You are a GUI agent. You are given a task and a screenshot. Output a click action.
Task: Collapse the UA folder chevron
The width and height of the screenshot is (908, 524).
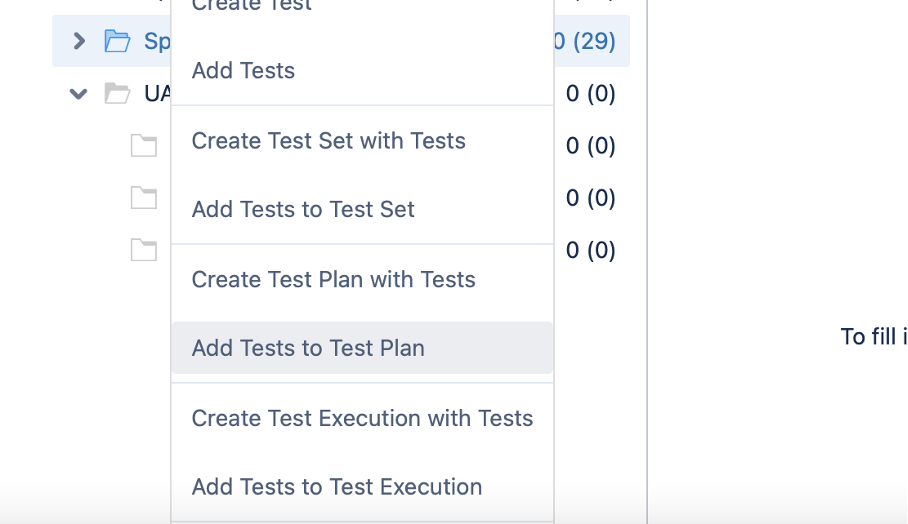coord(79,94)
